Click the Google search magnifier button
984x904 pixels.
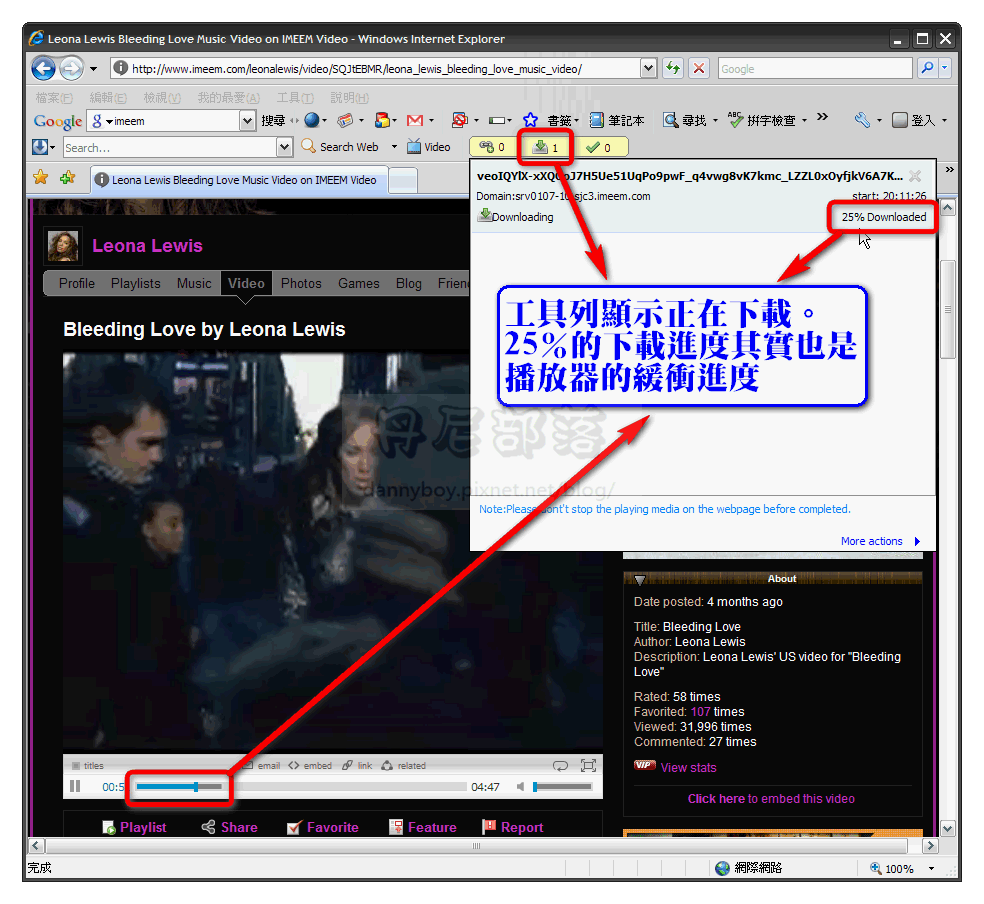[x=926, y=68]
